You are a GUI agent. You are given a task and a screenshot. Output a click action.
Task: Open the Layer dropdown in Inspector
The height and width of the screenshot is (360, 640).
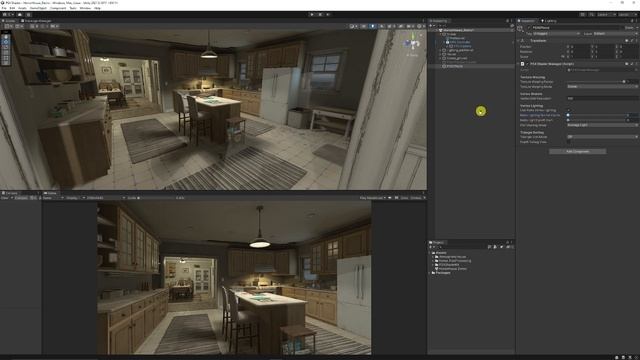(x=616, y=33)
